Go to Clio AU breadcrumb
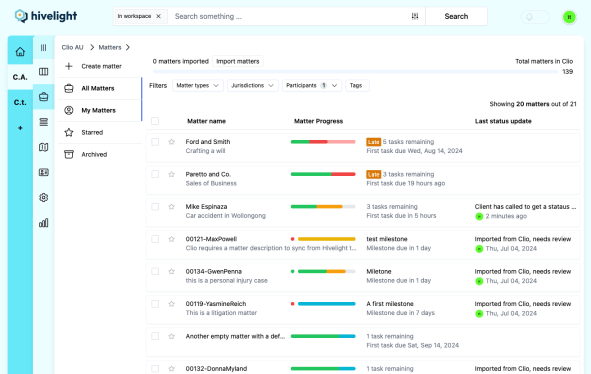Screen dimensions: 591x374 coord(72,47)
